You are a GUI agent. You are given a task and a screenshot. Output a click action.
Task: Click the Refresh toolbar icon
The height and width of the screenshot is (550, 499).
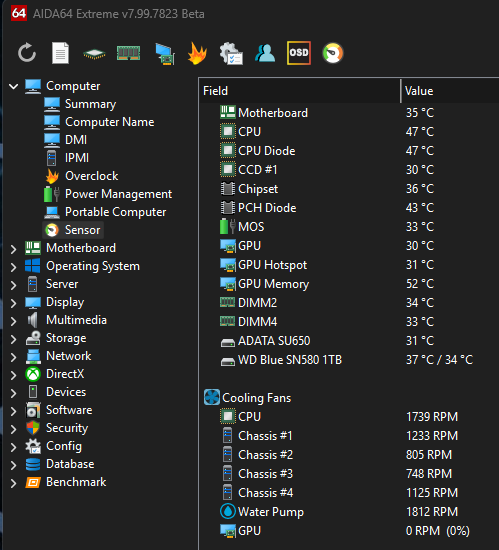[x=27, y=53]
